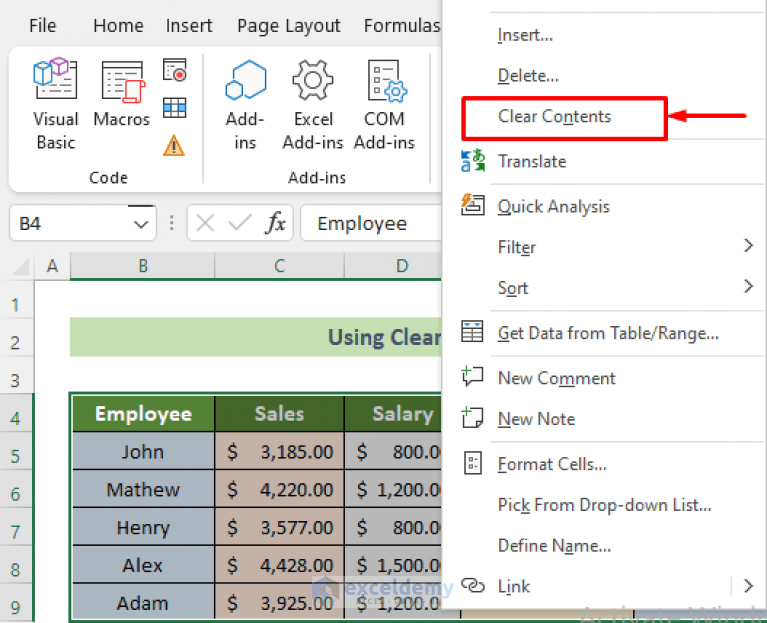Open Excel Add-ins manager
Image resolution: width=767 pixels, height=623 pixels.
pos(313,105)
